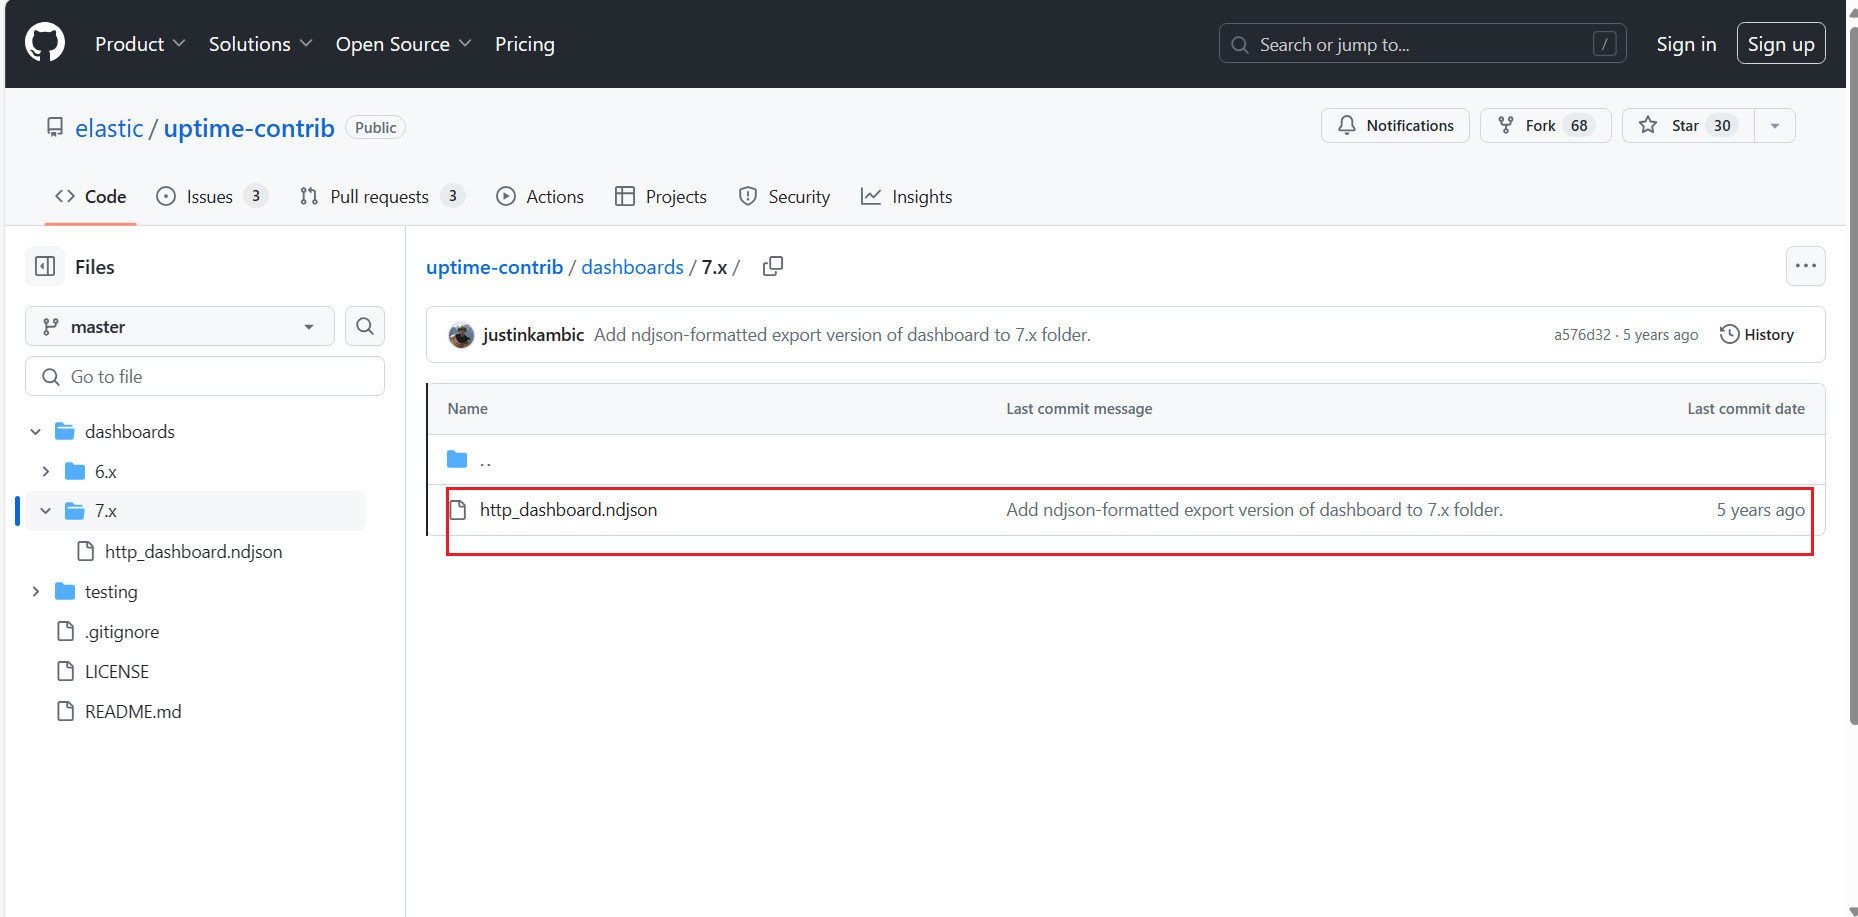Image resolution: width=1858 pixels, height=917 pixels.
Task: Expand the testing folder chevron
Action: (x=36, y=591)
